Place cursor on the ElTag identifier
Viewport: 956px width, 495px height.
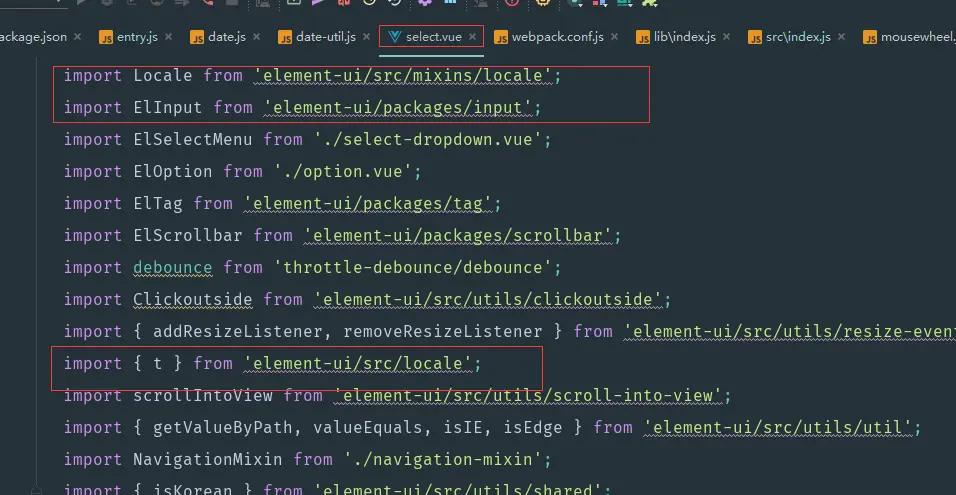pyautogui.click(x=157, y=204)
